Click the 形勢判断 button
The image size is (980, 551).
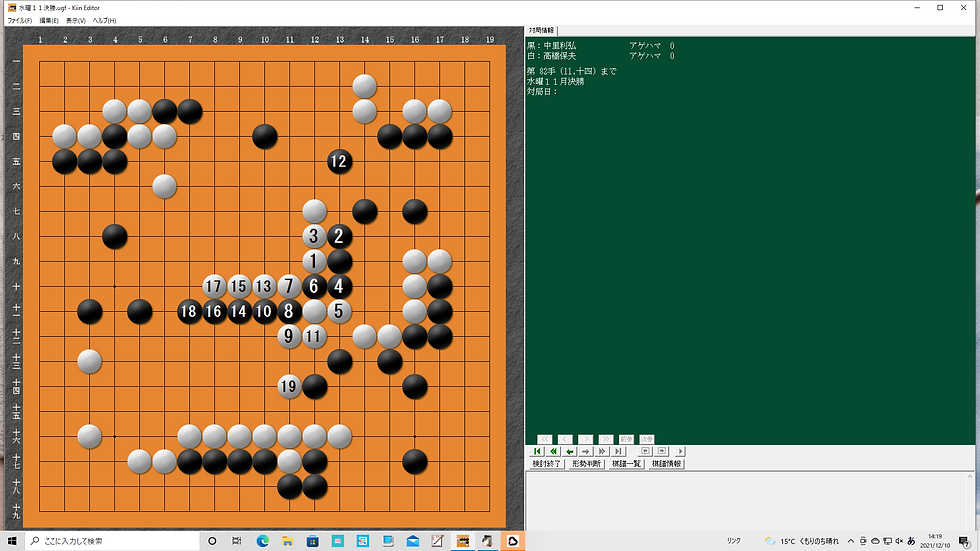click(586, 464)
